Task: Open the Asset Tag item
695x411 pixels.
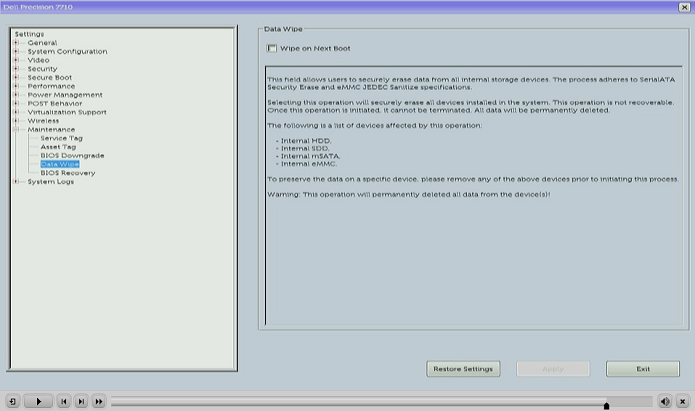Action: 58,147
